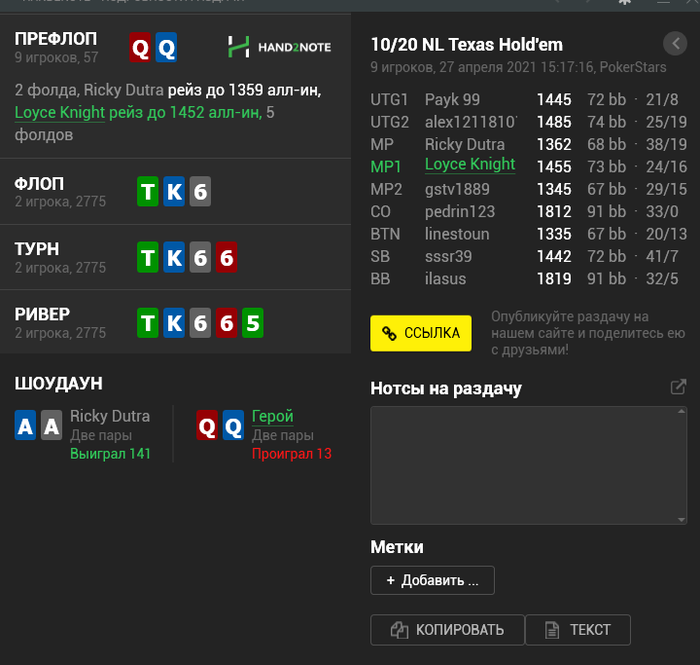The height and width of the screenshot is (665, 700).
Task: Select Ricky Dutra in the MP row
Action: click(465, 144)
